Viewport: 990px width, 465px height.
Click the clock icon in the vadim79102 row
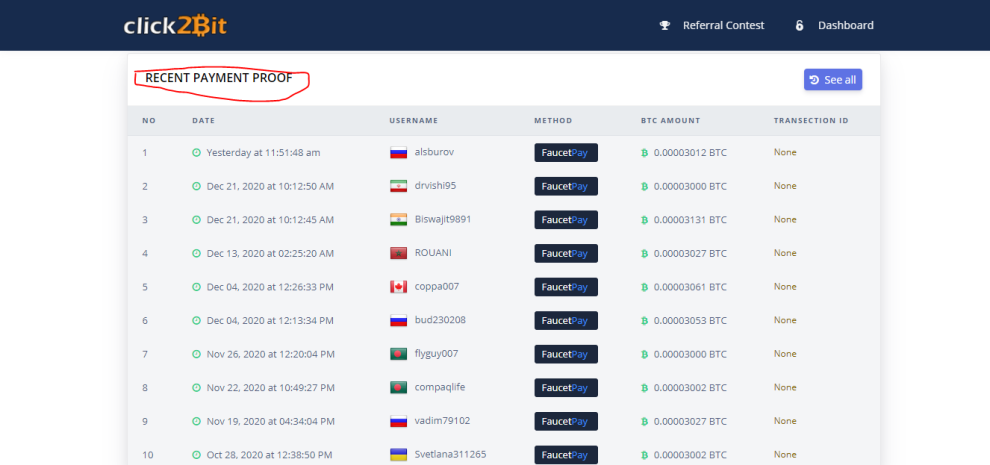coord(196,421)
